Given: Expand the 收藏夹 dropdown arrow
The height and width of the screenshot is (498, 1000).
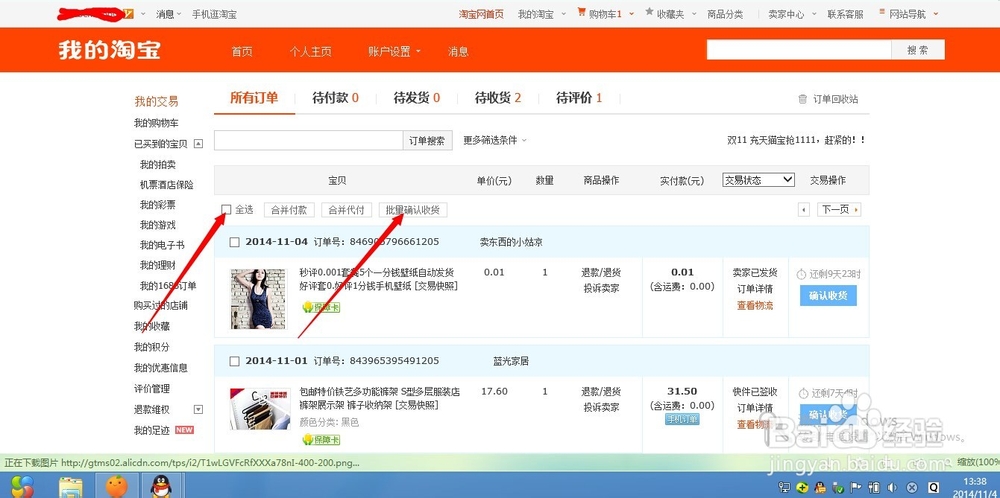Looking at the screenshot, I should [x=692, y=14].
